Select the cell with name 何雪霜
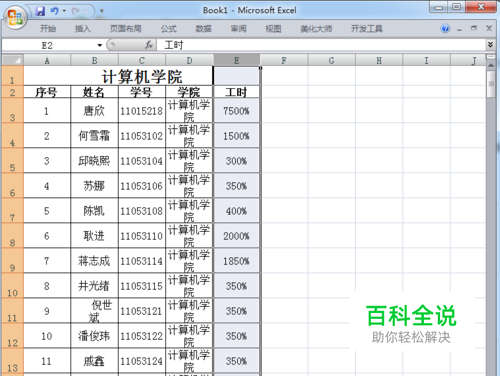Viewport: 500px width, 376px height. pyautogui.click(x=94, y=136)
